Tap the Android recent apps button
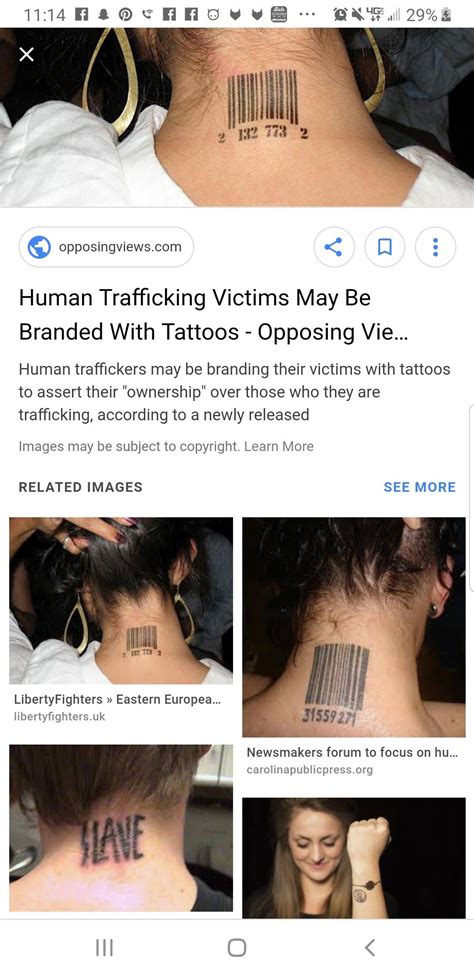 (x=104, y=947)
